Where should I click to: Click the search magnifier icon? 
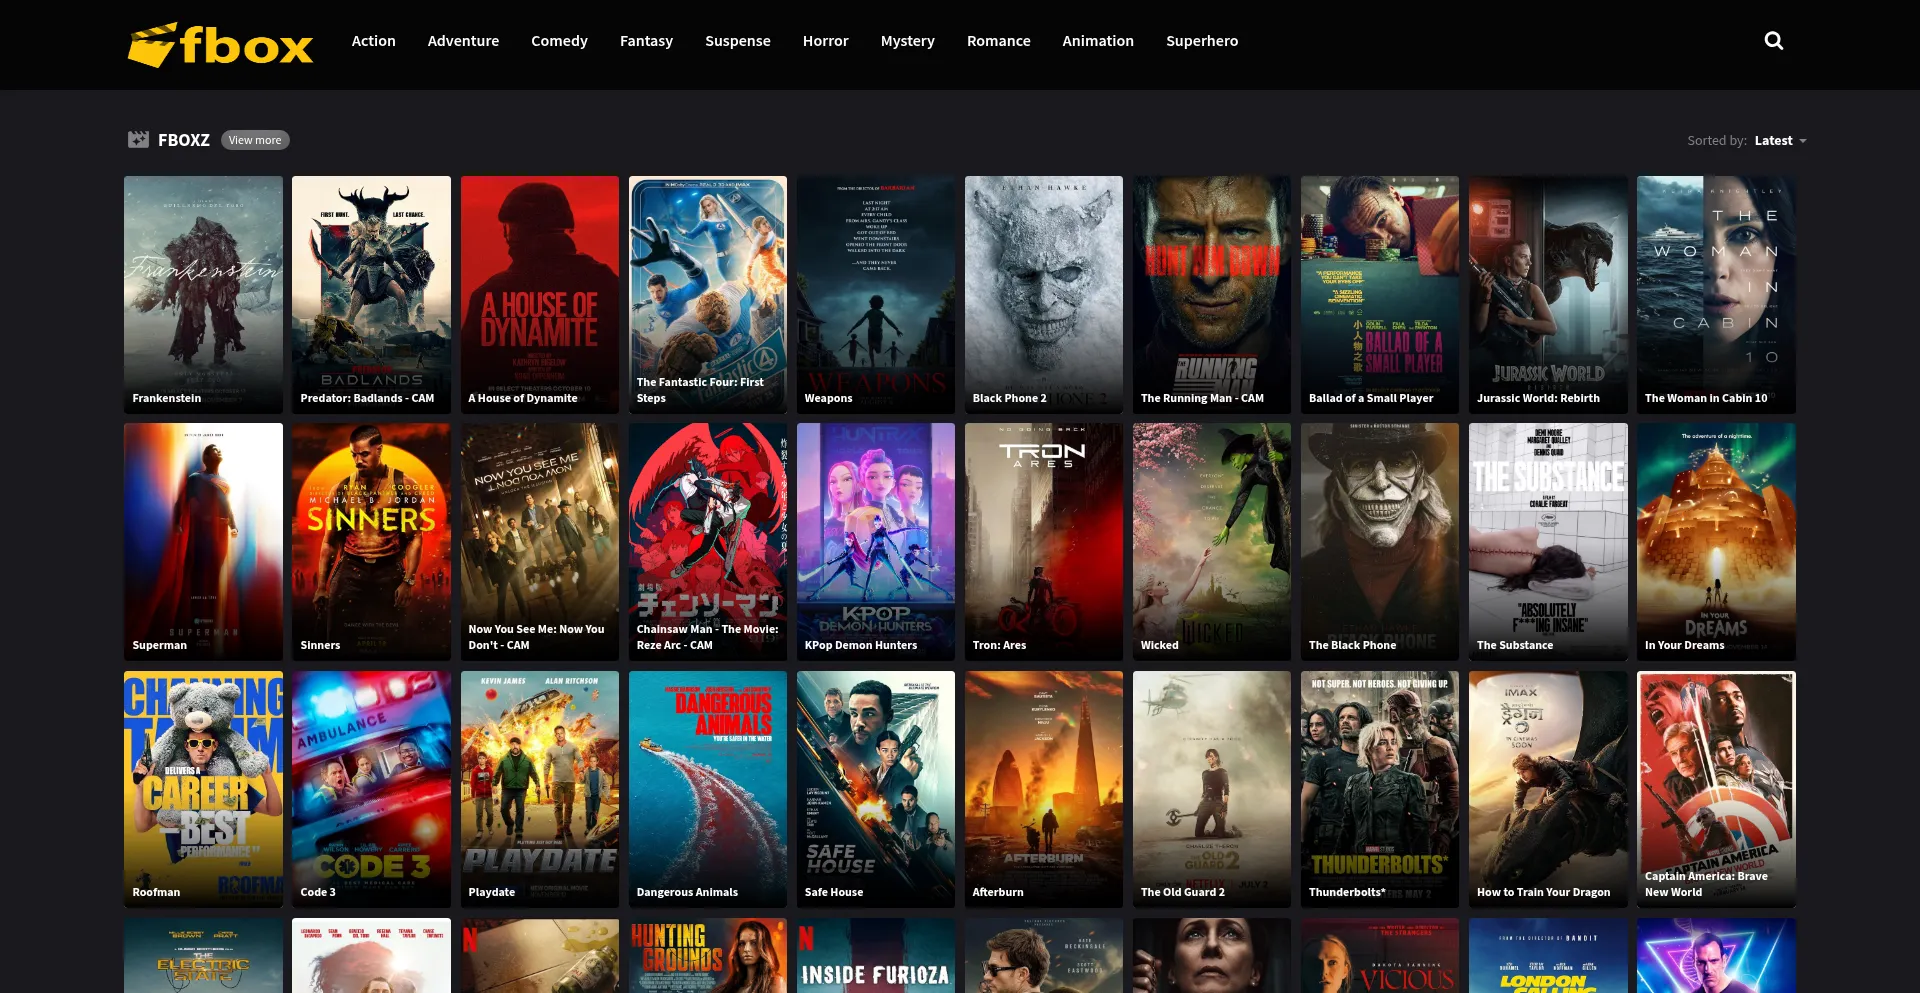tap(1773, 41)
